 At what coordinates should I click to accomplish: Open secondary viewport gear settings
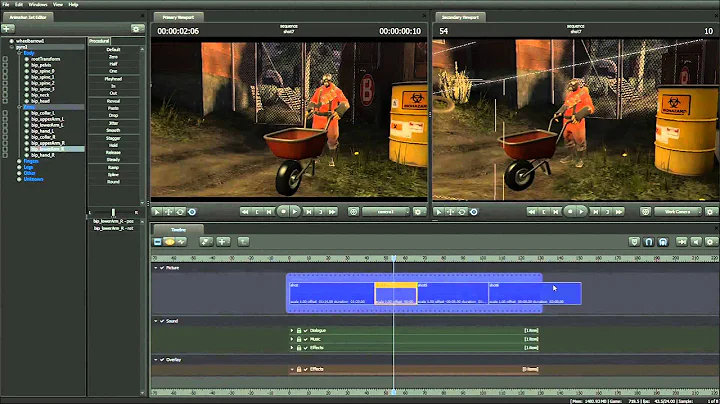tap(710, 212)
